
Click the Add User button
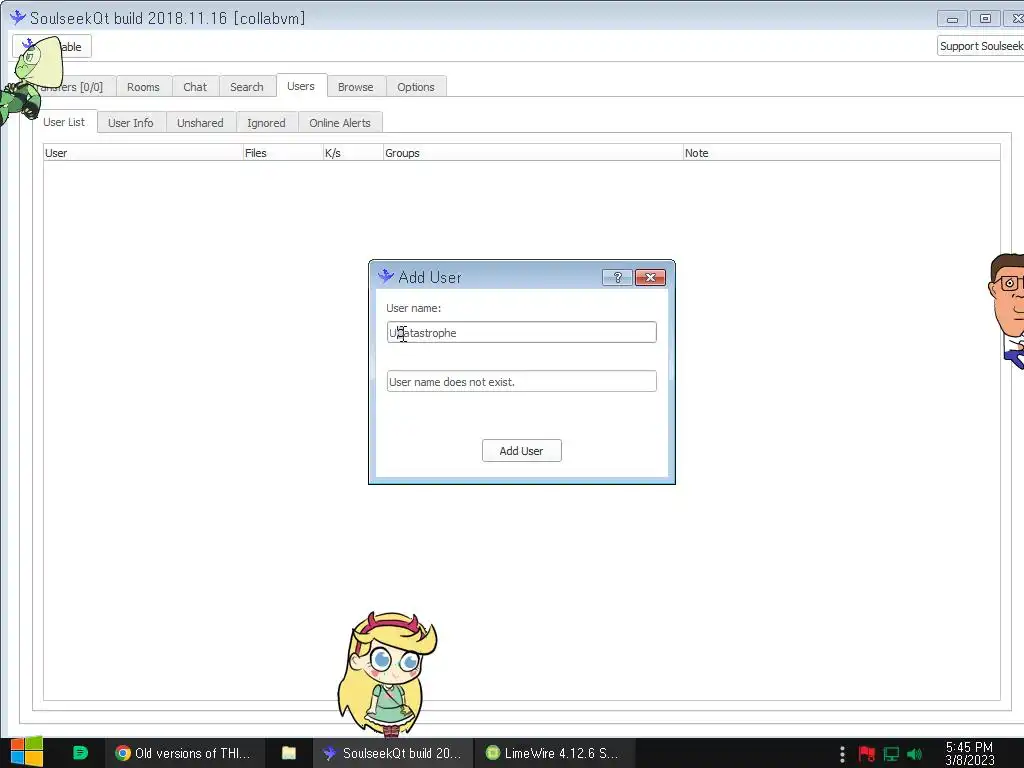coord(521,451)
